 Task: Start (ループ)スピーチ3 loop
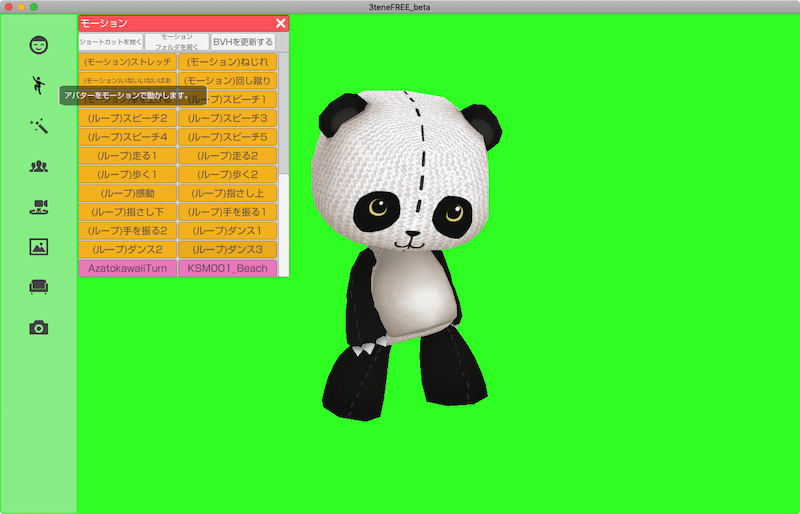click(228, 118)
